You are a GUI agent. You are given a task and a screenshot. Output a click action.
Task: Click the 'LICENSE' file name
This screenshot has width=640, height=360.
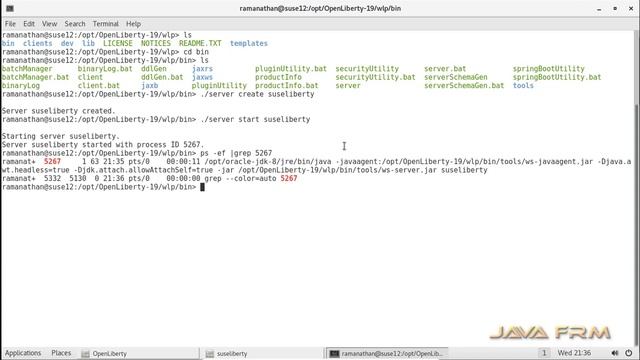coord(118,43)
